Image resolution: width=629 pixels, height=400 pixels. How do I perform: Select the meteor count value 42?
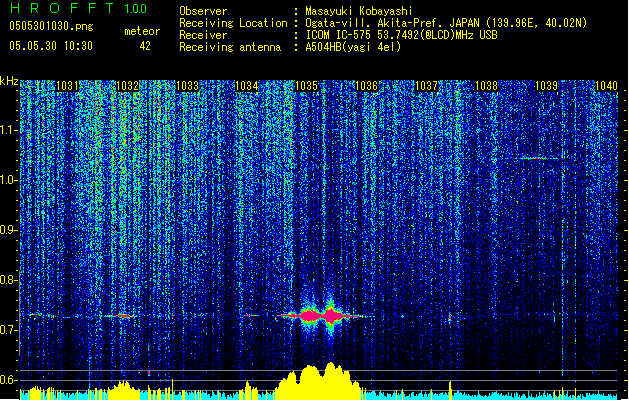click(145, 46)
